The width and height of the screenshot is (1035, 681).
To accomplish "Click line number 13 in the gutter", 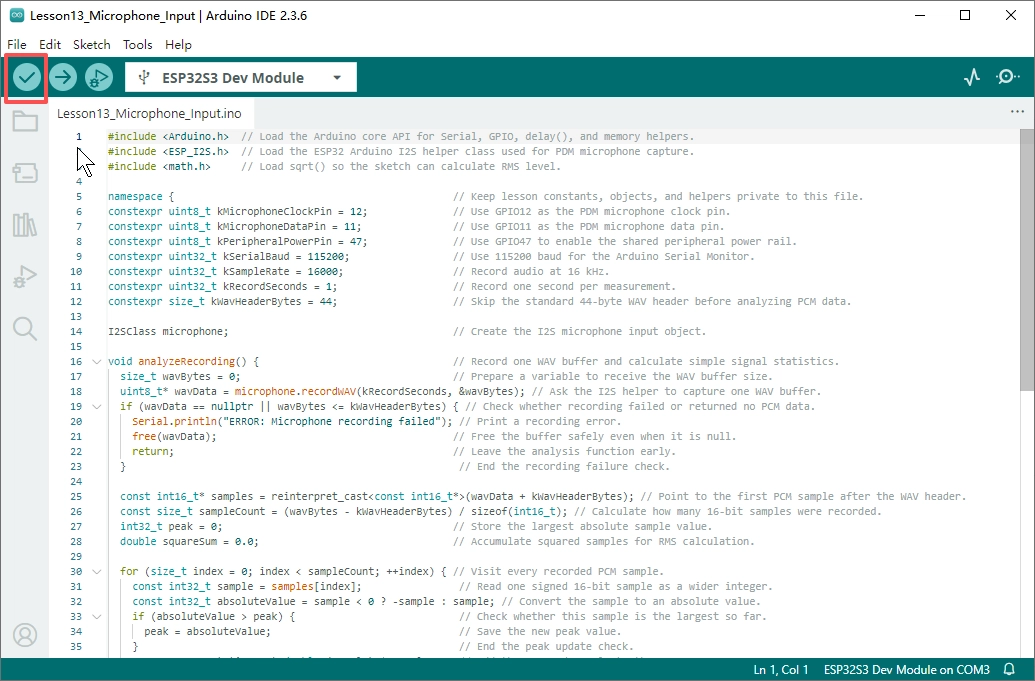I will pos(76,317).
